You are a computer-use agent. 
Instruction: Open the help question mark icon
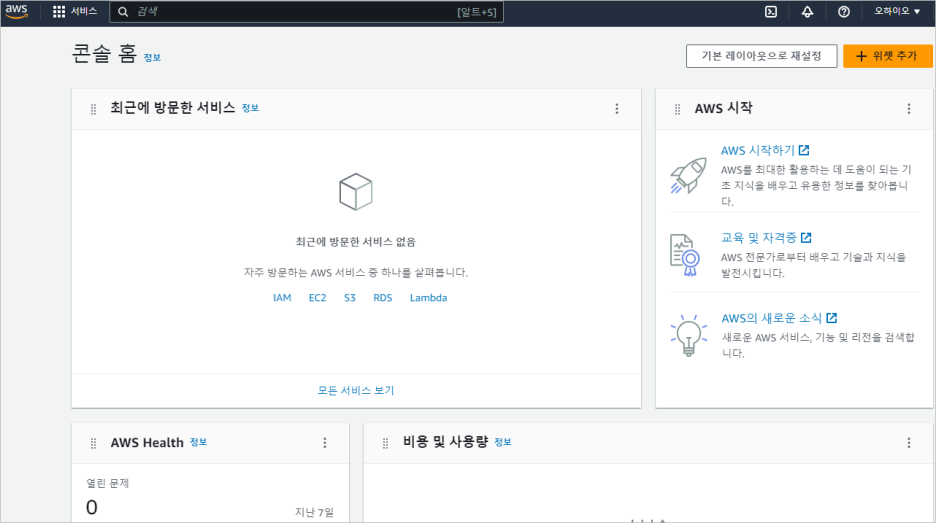(x=843, y=12)
